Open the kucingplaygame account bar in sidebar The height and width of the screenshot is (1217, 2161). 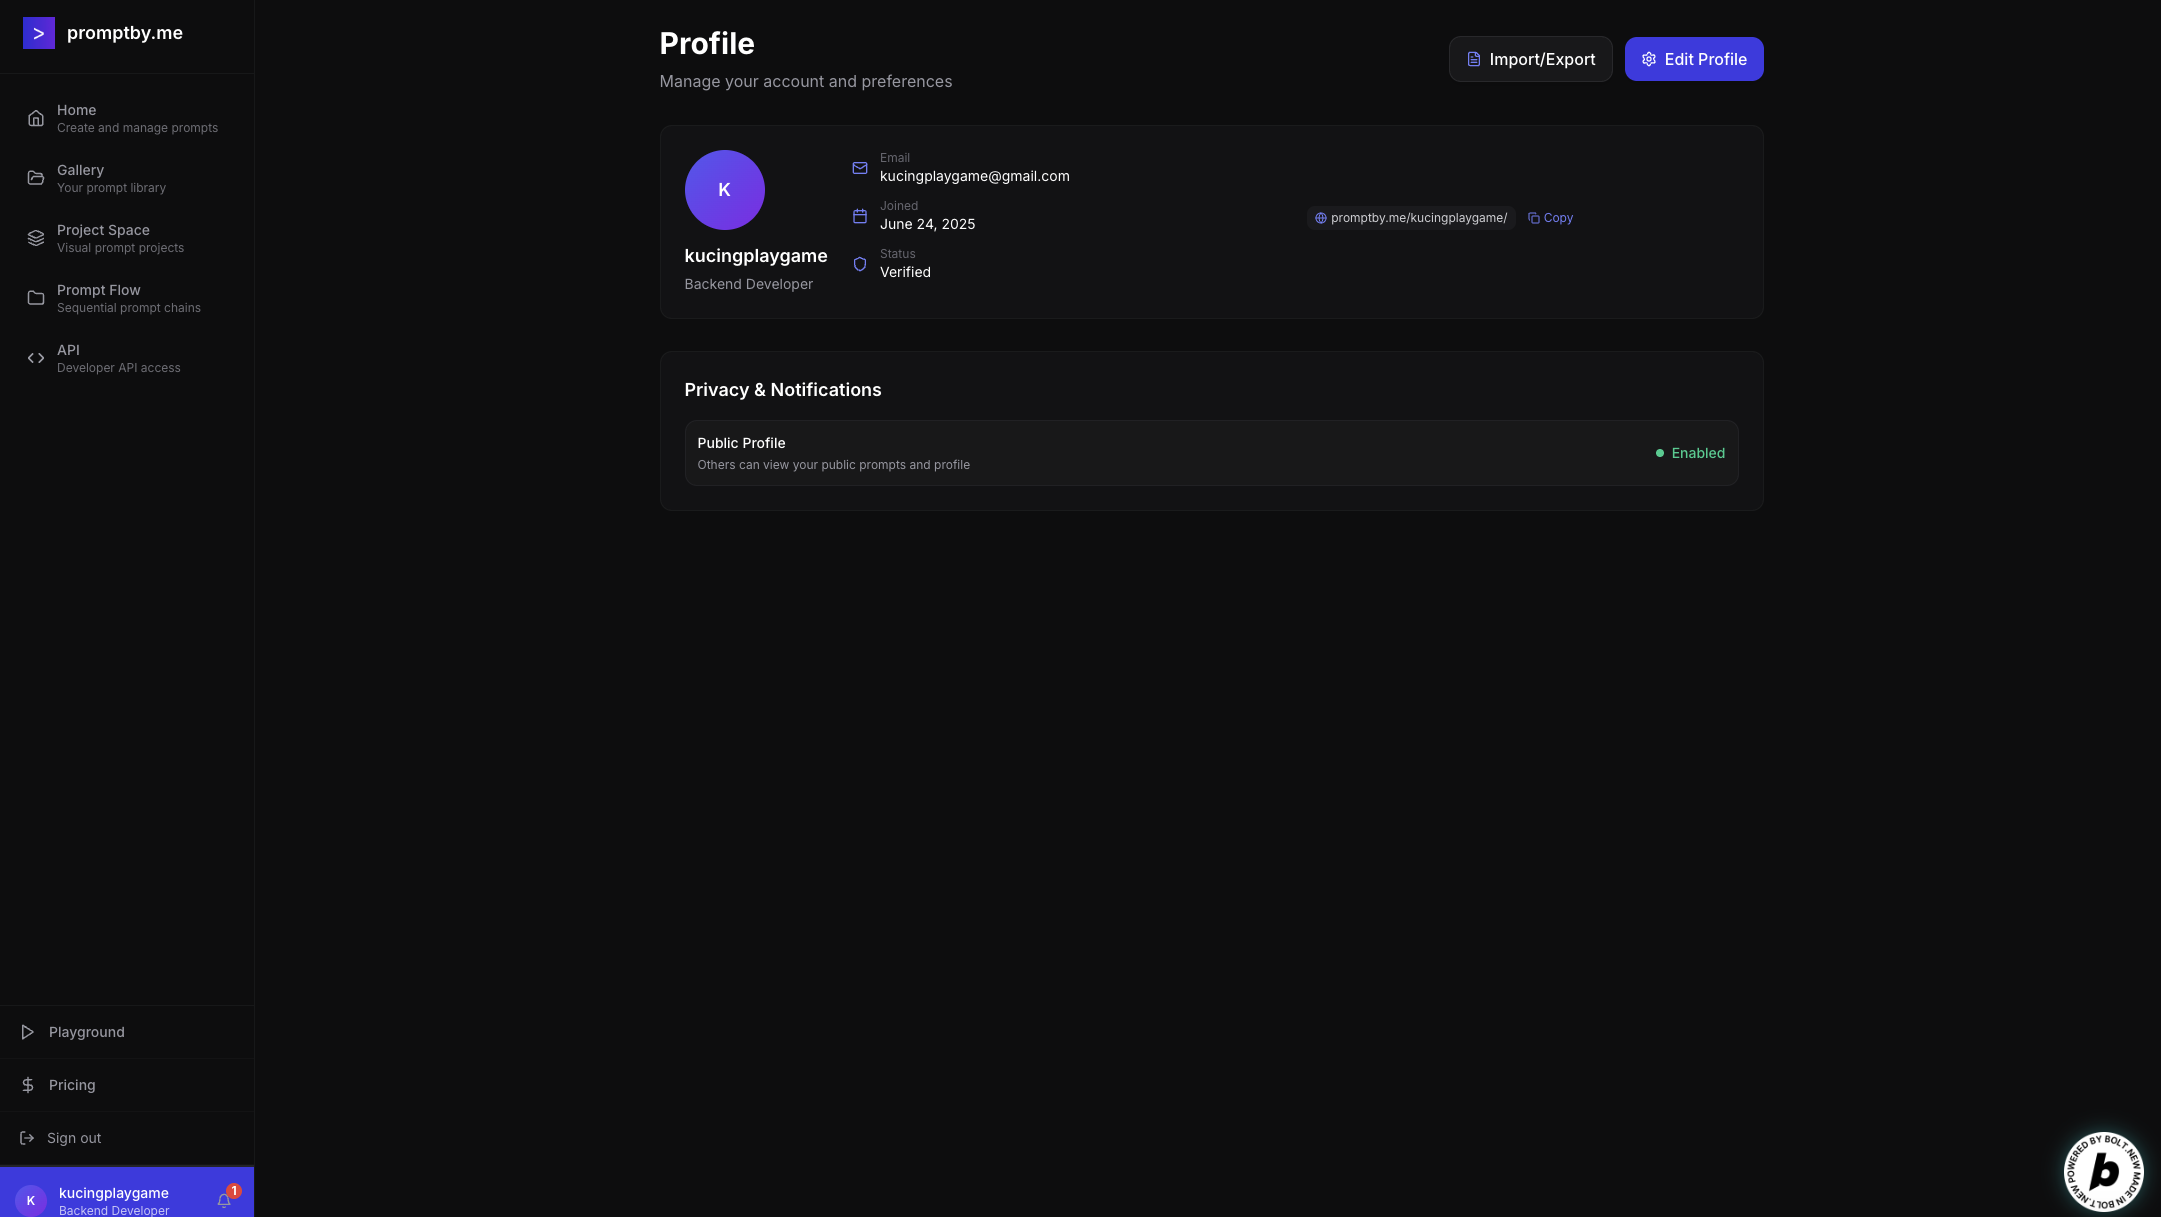point(113,1199)
